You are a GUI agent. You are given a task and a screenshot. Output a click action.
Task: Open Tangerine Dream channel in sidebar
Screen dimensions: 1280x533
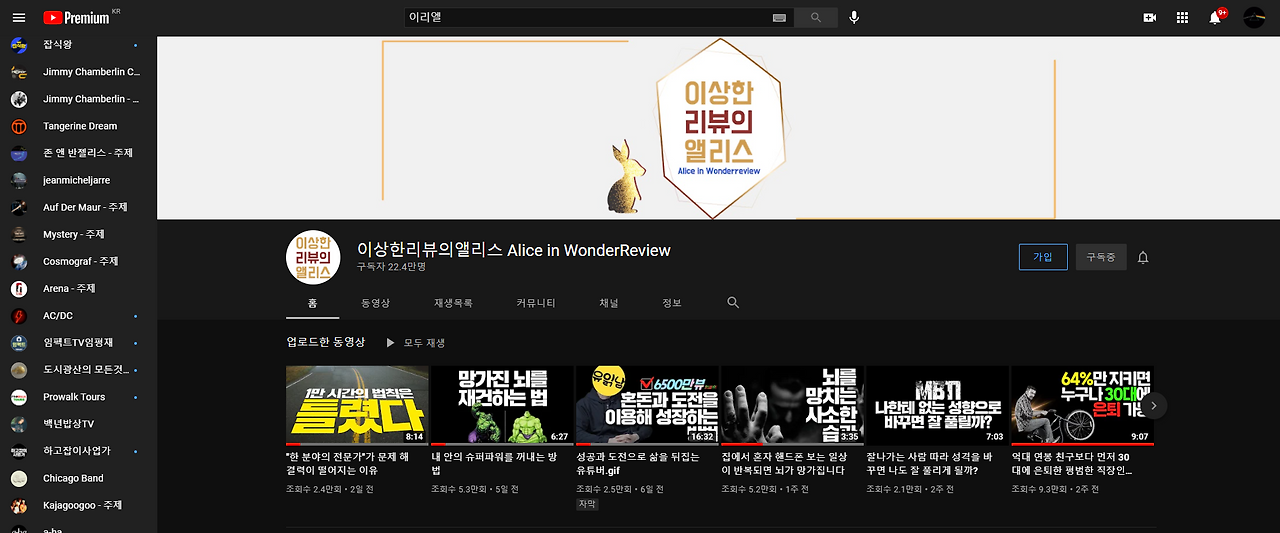pyautogui.click(x=76, y=126)
